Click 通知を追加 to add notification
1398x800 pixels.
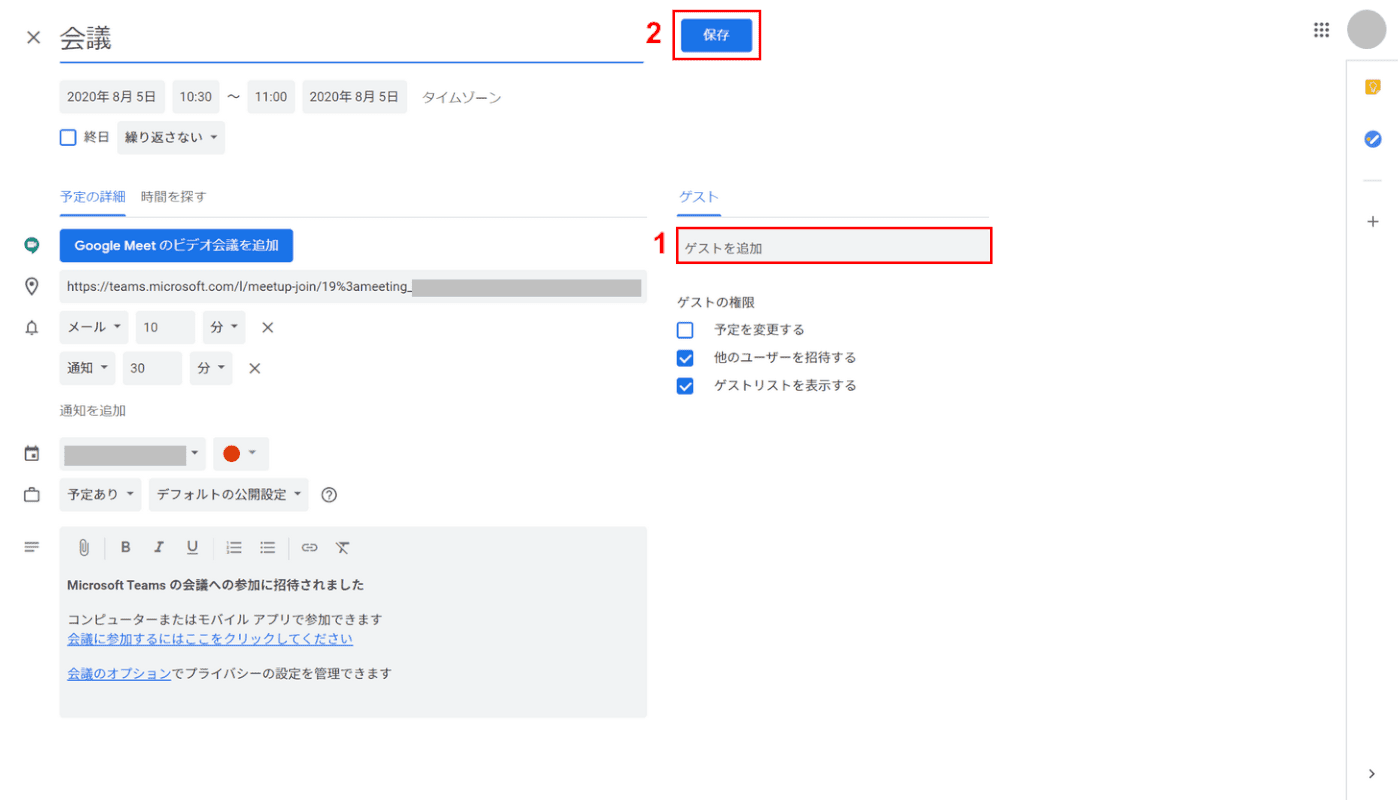[x=93, y=410]
